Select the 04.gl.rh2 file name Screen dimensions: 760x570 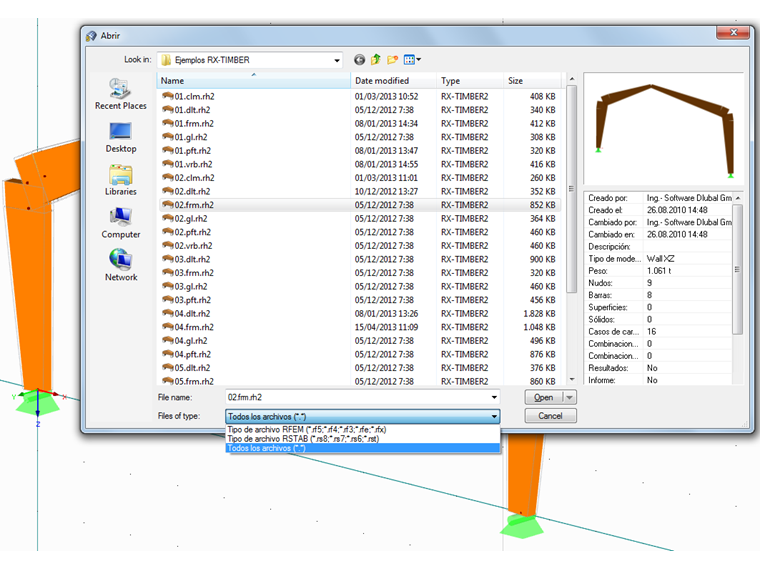coord(191,340)
